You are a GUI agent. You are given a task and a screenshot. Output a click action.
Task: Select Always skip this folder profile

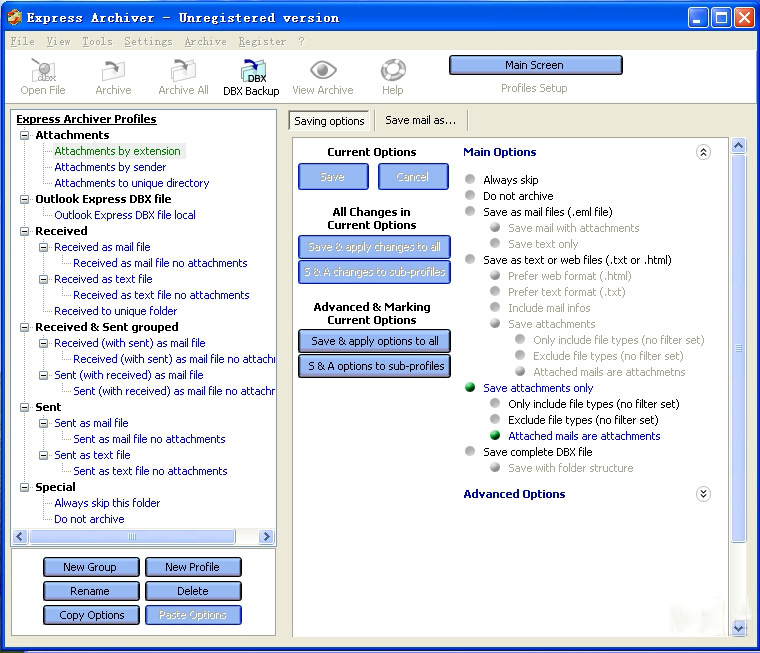(x=107, y=503)
